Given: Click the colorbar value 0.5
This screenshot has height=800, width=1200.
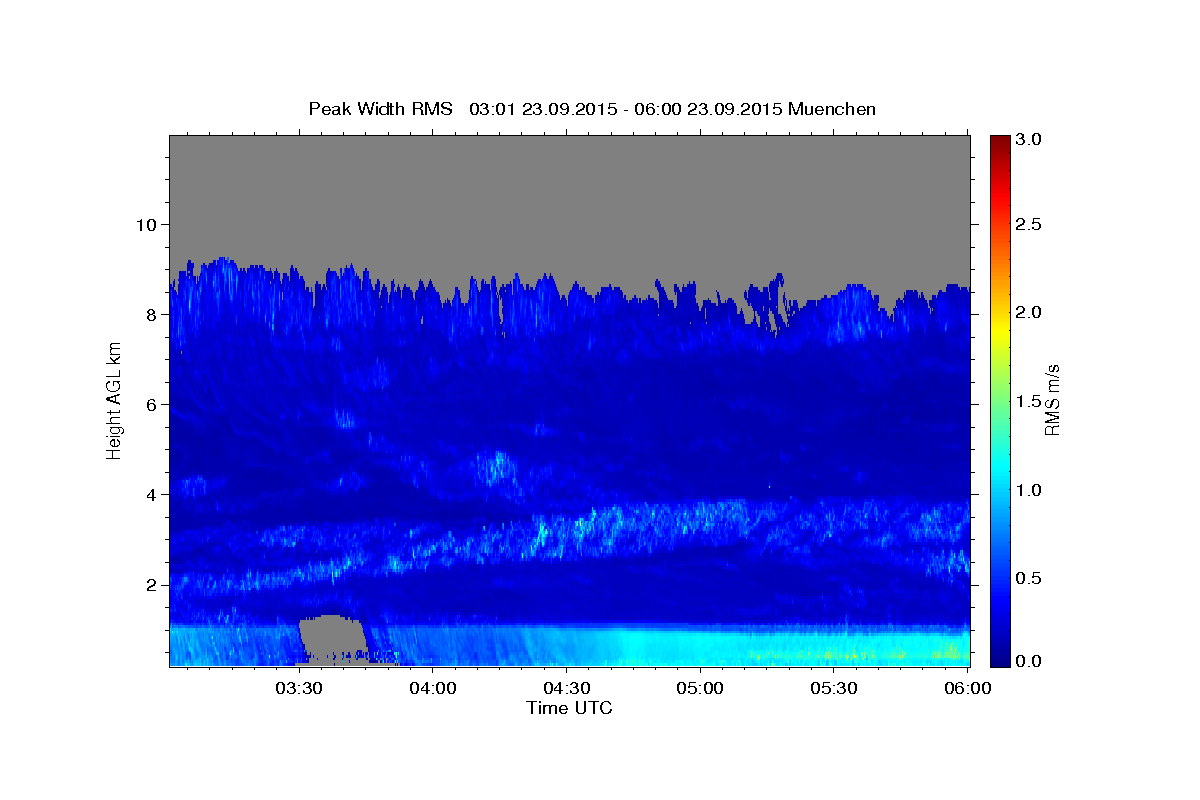Looking at the screenshot, I should (1029, 578).
